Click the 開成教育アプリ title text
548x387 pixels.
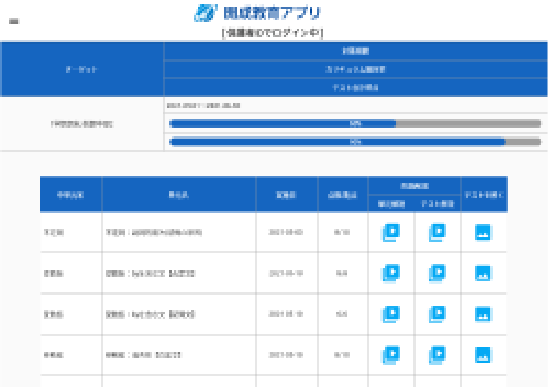pyautogui.click(x=272, y=13)
